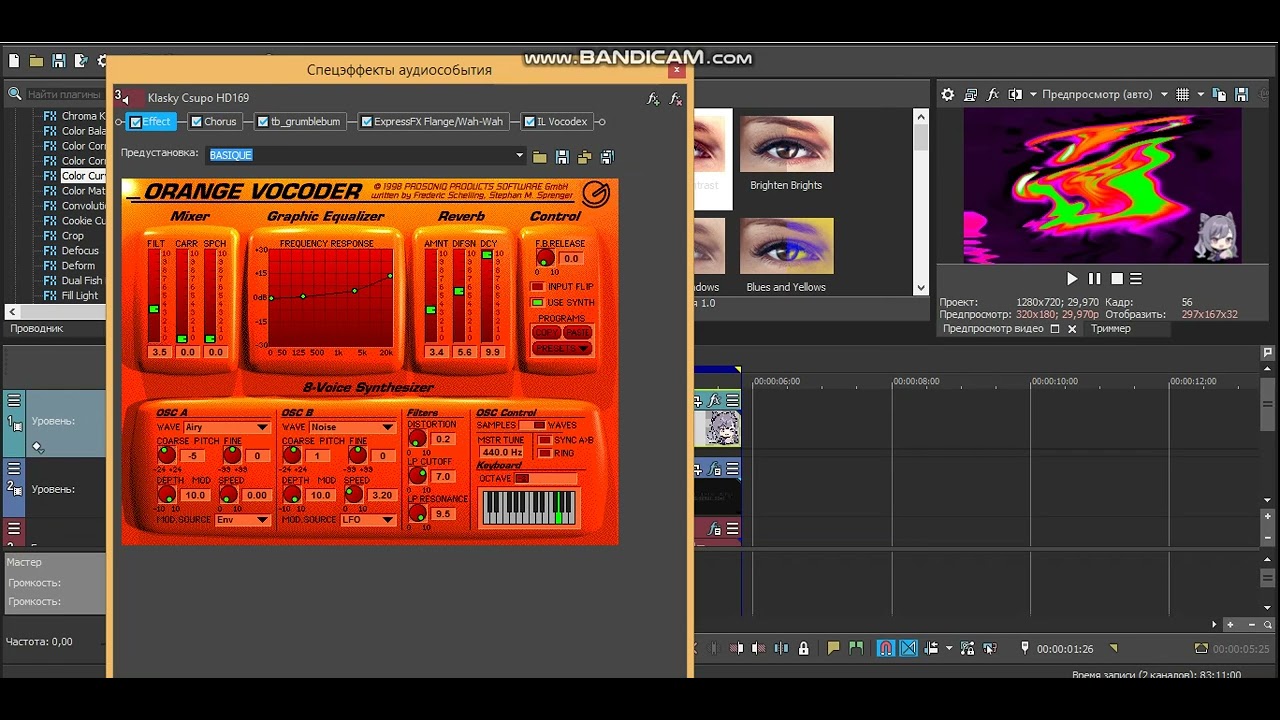Save the project with the floppy icon
The image size is (1280, 720).
click(x=59, y=61)
